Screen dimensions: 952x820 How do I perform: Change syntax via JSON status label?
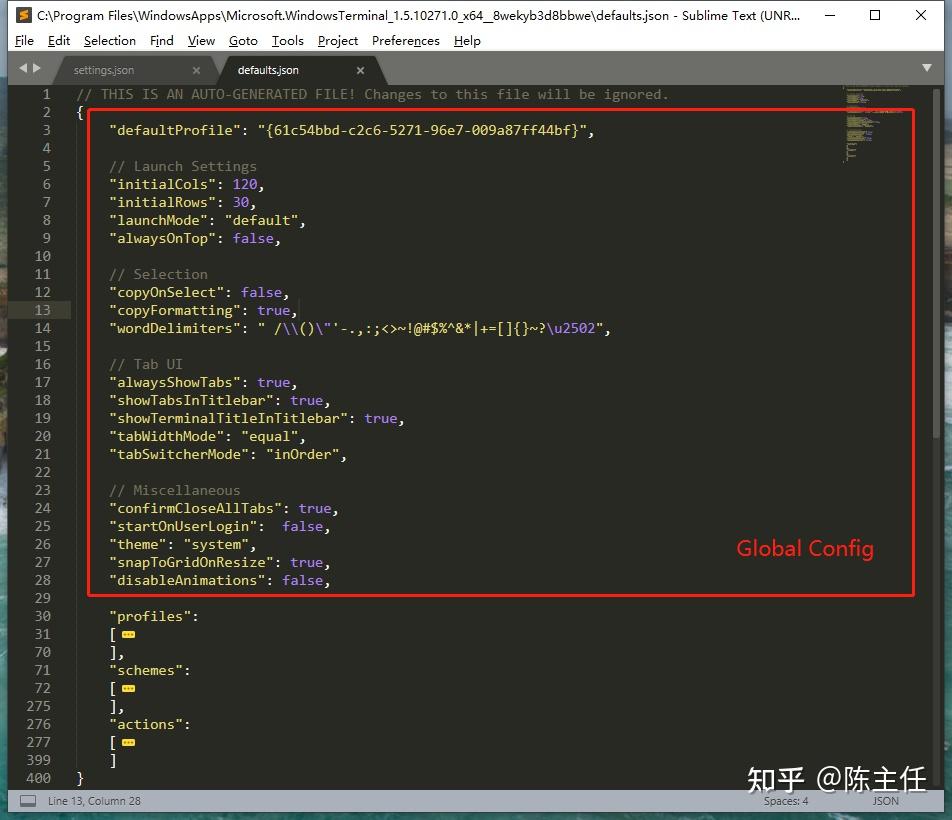pyautogui.click(x=885, y=801)
